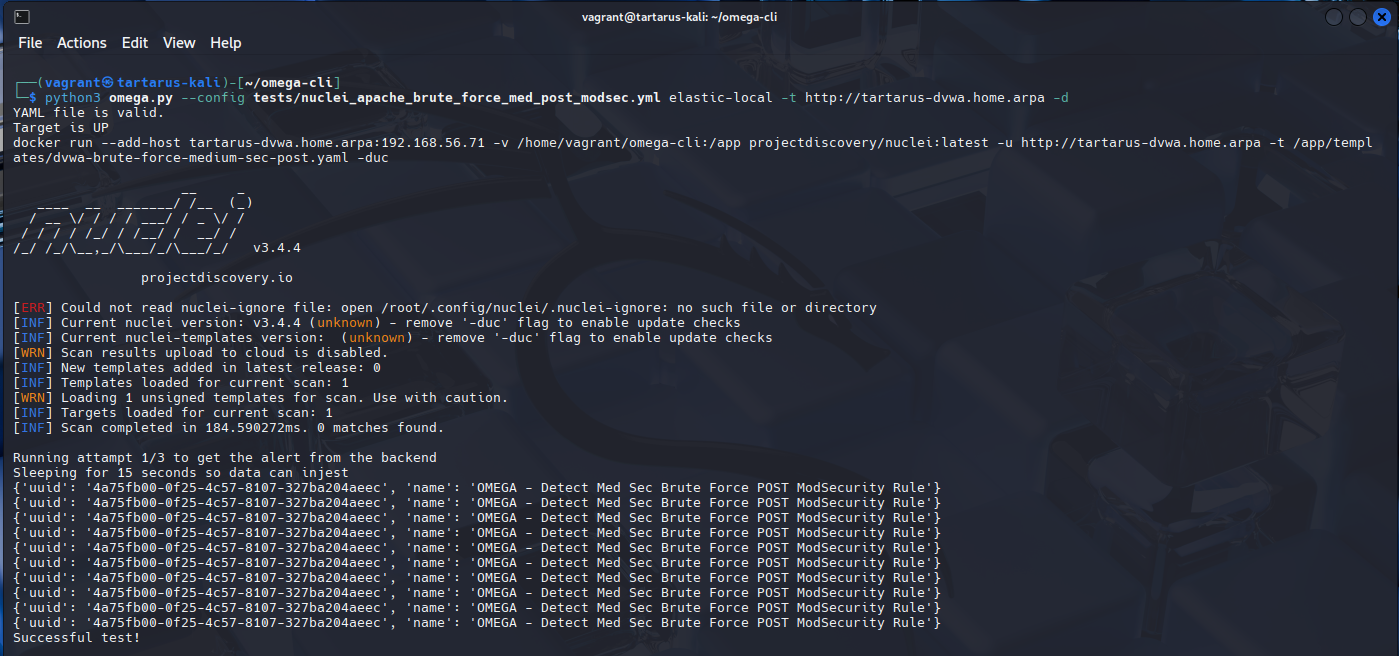The width and height of the screenshot is (1399, 656).
Task: Open the Edit menu
Action: tap(135, 43)
